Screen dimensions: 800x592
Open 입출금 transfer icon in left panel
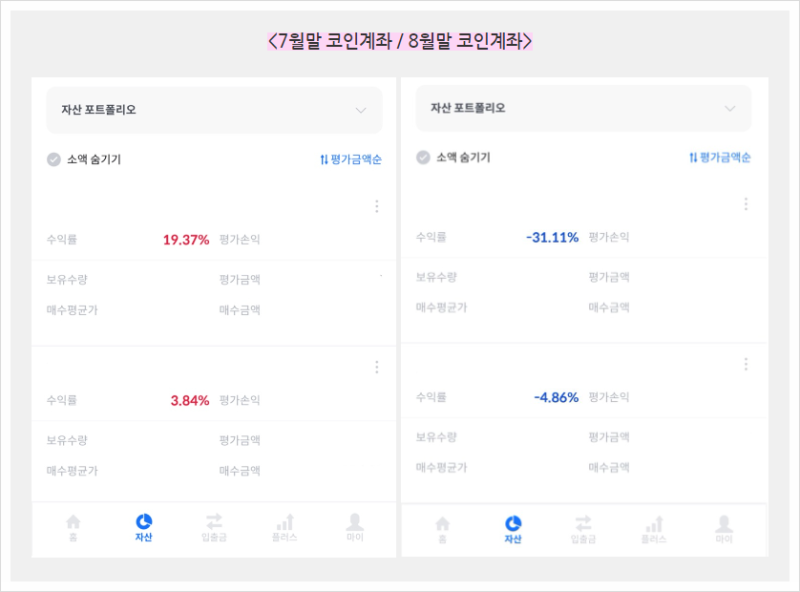coord(214,522)
